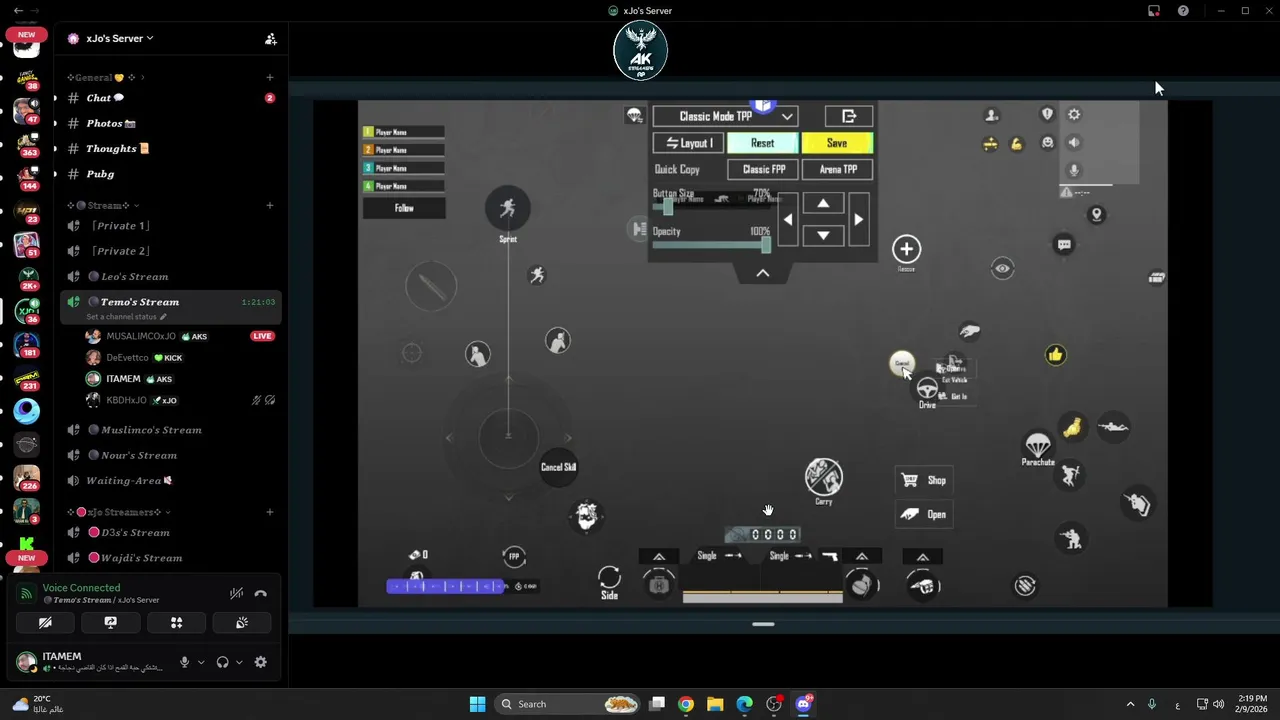
Task: Join the Waiting-Area voice channel
Action: [x=171, y=480]
